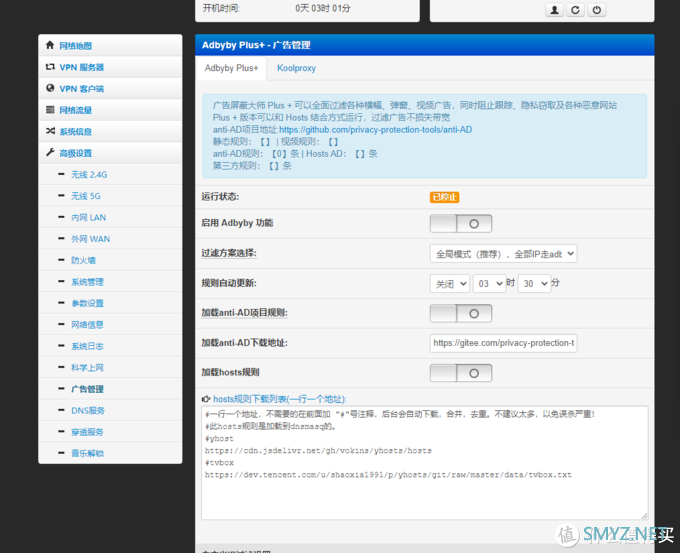Toggle the 加载hosts规则 switch
This screenshot has height=553, width=680.
coord(461,373)
